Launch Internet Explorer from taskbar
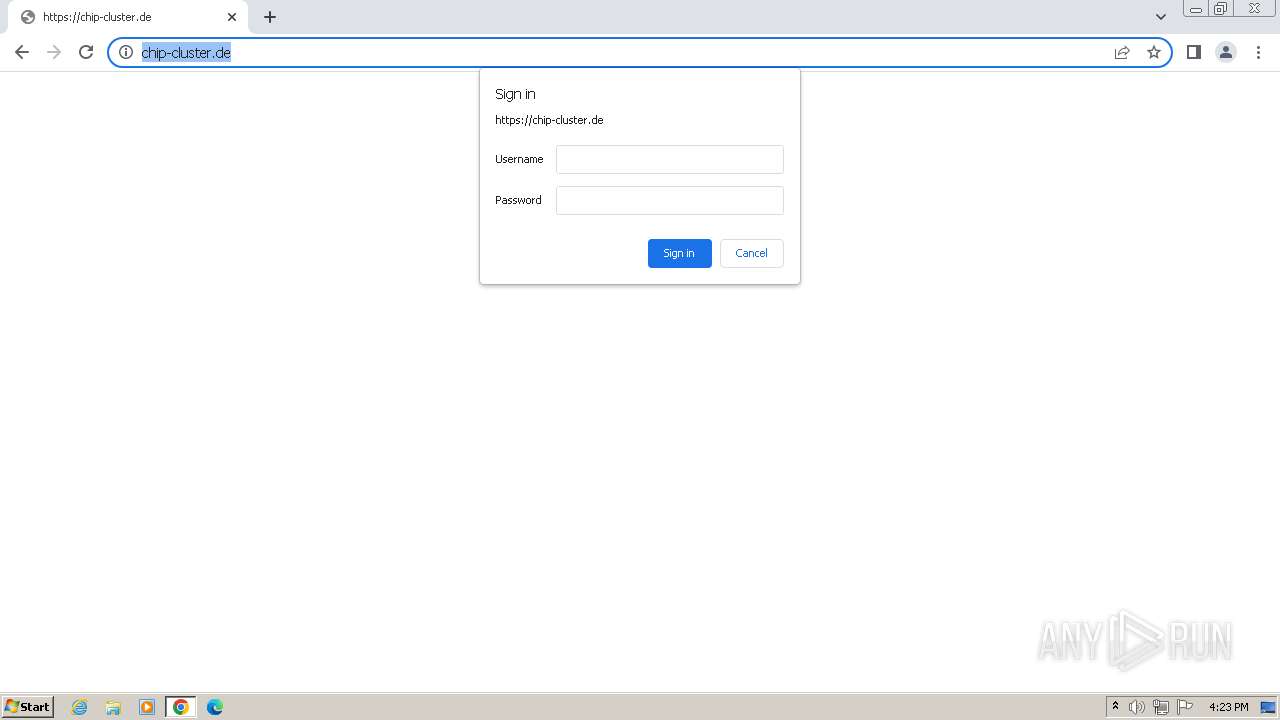Screen dimensions: 1280x720 (80, 707)
